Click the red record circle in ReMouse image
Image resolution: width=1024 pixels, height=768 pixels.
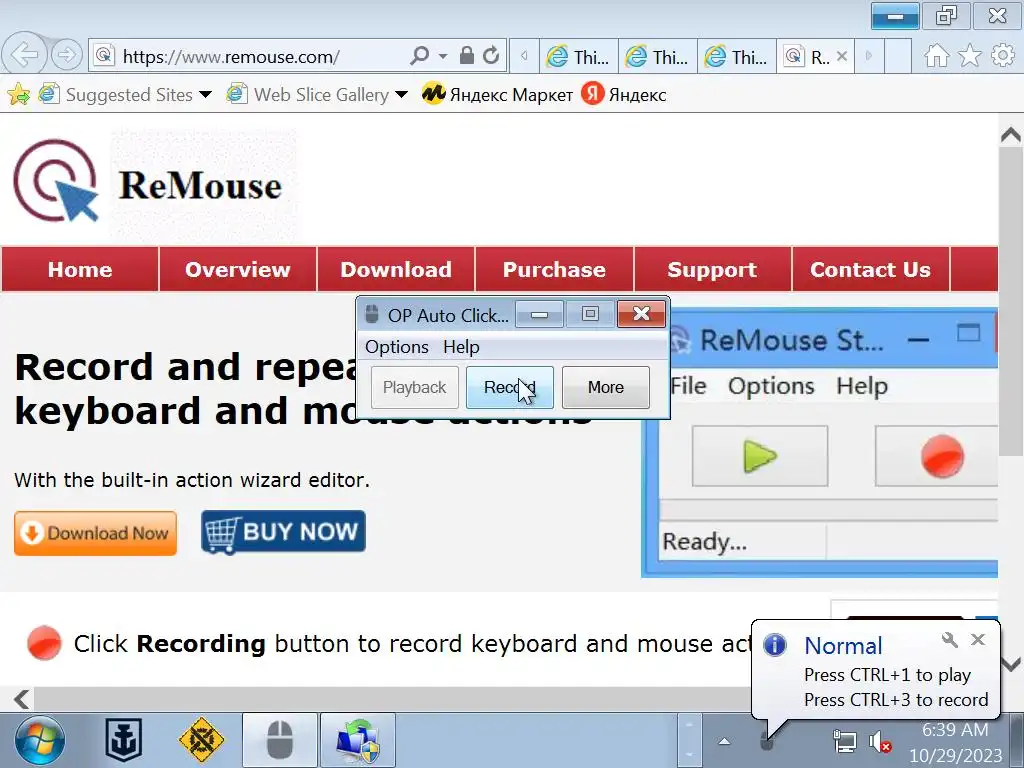coord(942,456)
